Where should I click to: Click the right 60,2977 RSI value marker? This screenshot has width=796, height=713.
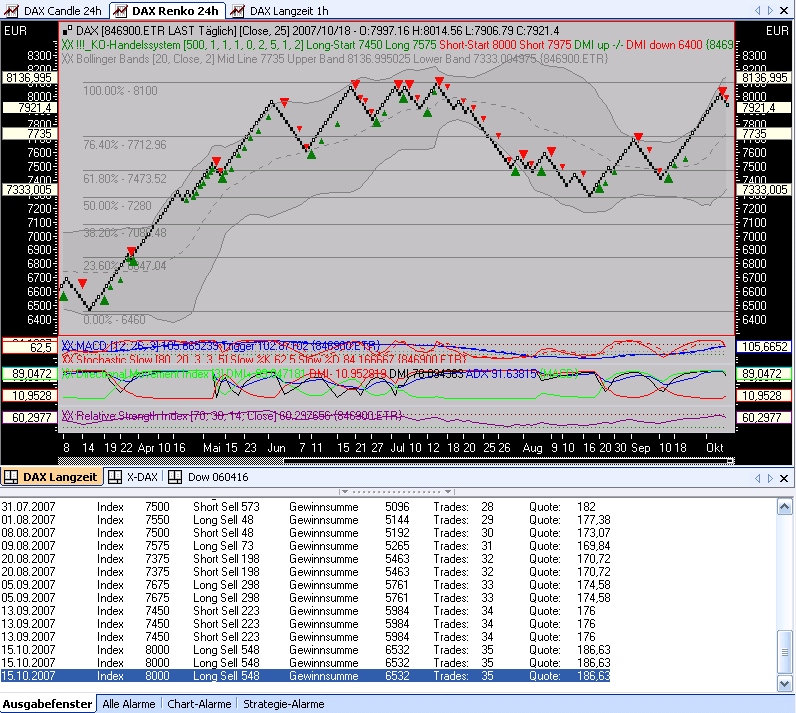coord(764,418)
